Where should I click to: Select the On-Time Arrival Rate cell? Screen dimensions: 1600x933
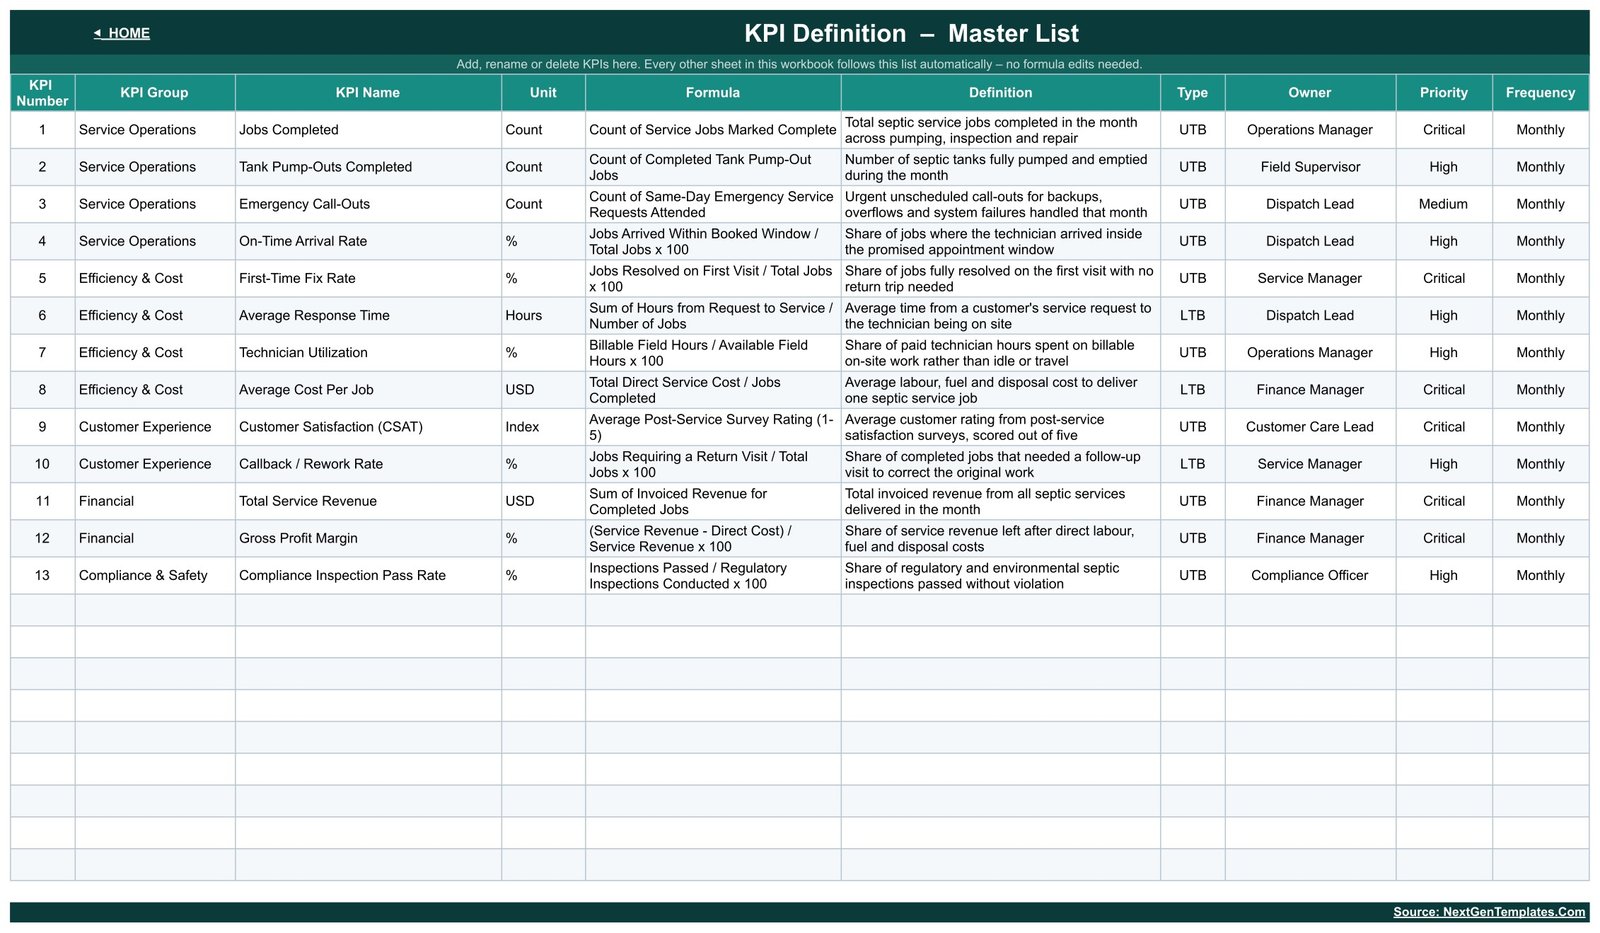coord(368,241)
